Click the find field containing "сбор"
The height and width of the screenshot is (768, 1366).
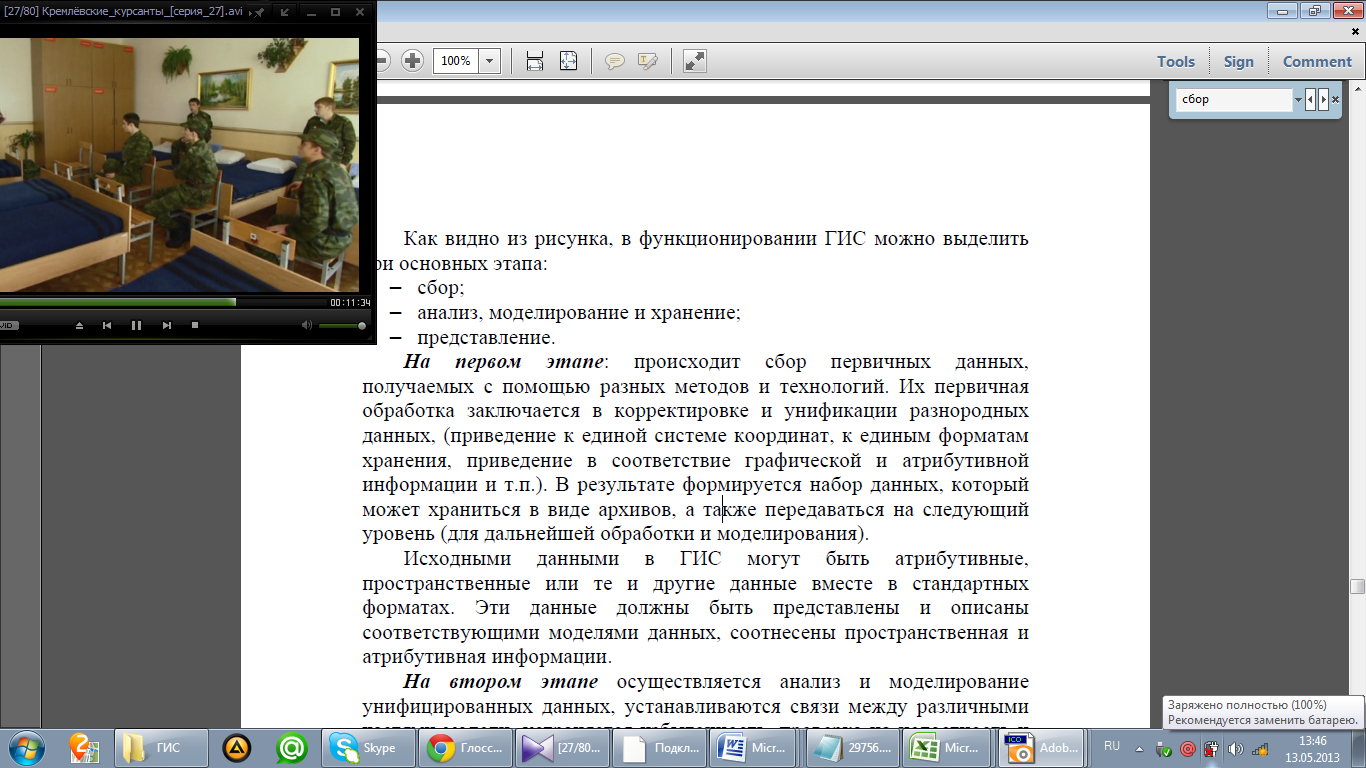click(x=1234, y=99)
